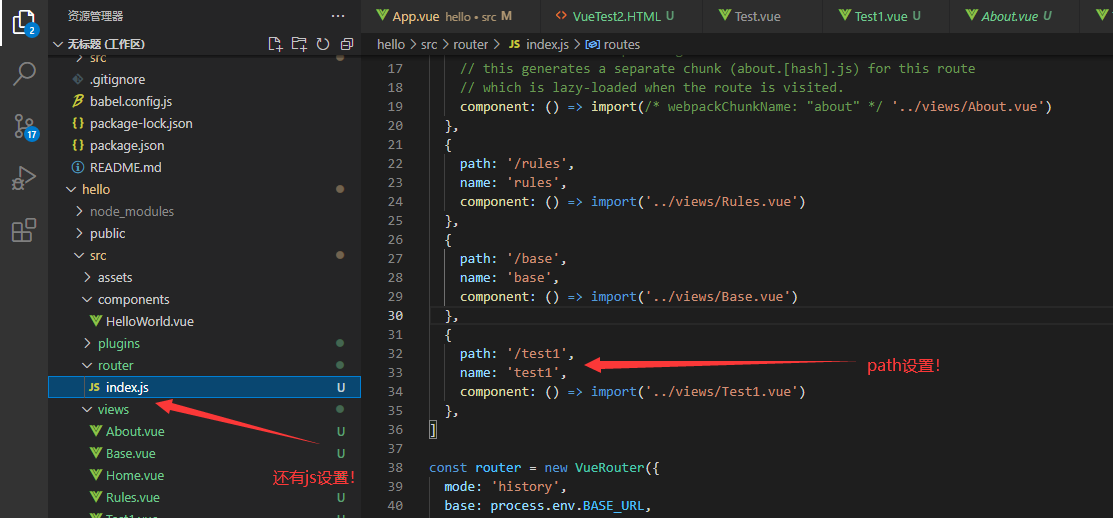The image size is (1113, 518).
Task: Click the name 'base' value
Action: pos(530,277)
